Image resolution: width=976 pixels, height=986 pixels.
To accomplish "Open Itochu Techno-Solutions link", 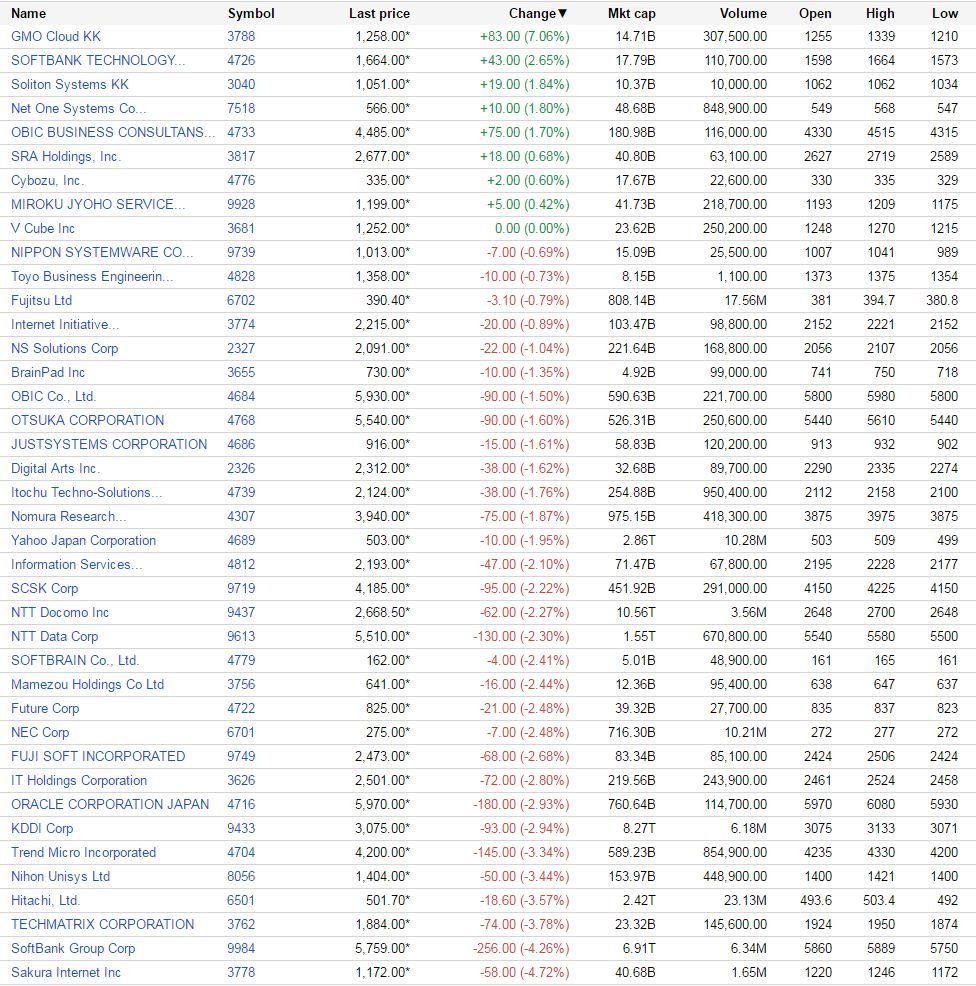I will tap(87, 492).
